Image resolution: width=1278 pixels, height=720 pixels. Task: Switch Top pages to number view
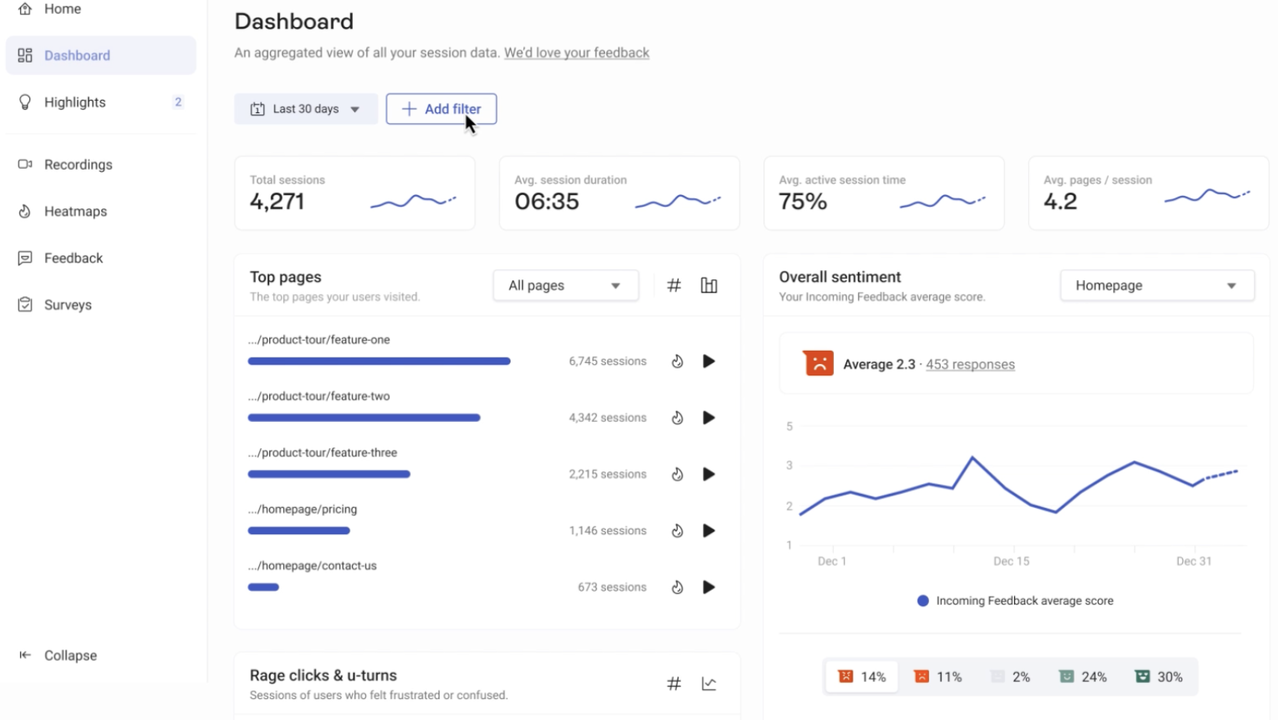point(674,286)
